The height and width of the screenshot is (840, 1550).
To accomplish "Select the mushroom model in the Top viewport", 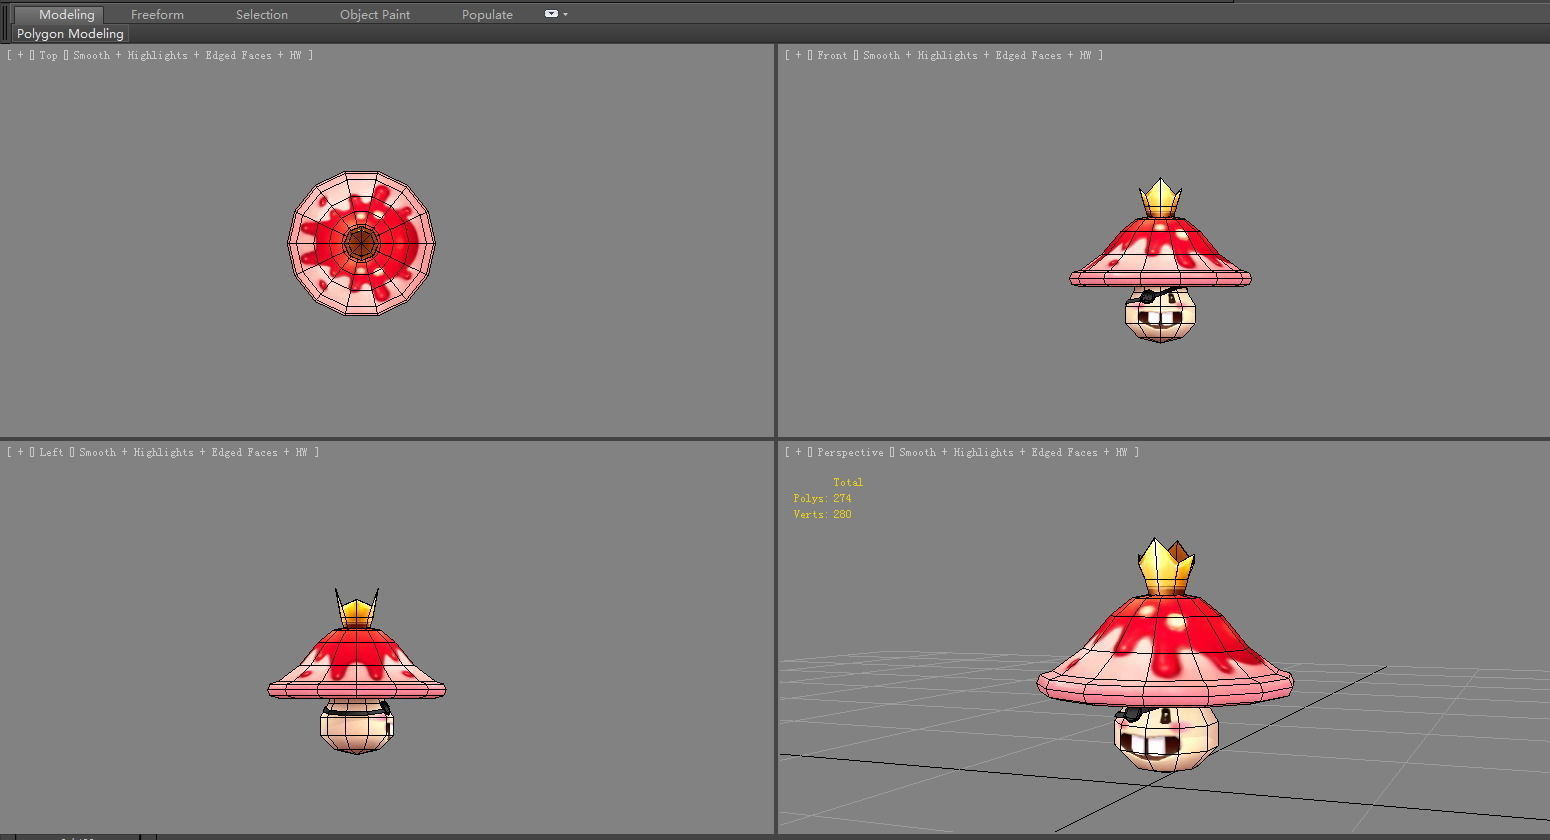I will coord(361,243).
